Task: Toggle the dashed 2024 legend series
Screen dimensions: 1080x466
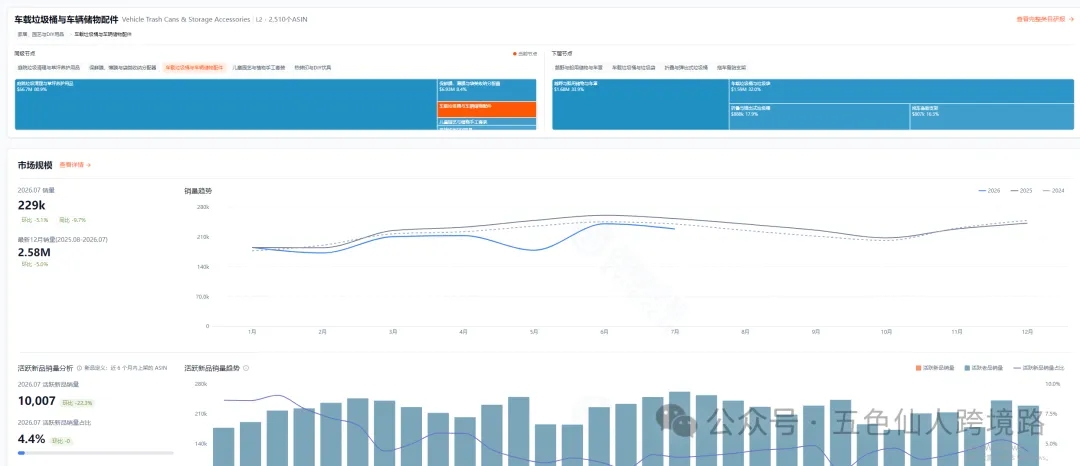Action: point(1054,191)
